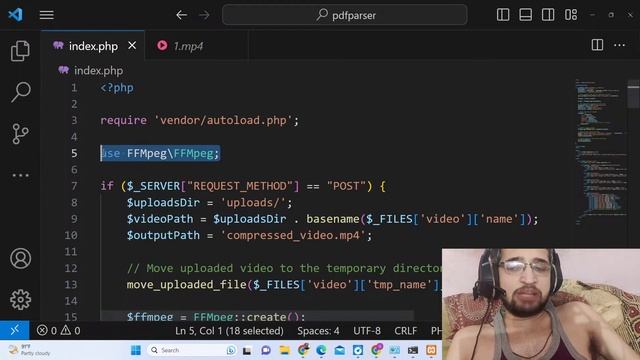The image size is (640, 360).
Task: Open the Task View icon on taskbar
Action: pyautogui.click(x=247, y=350)
